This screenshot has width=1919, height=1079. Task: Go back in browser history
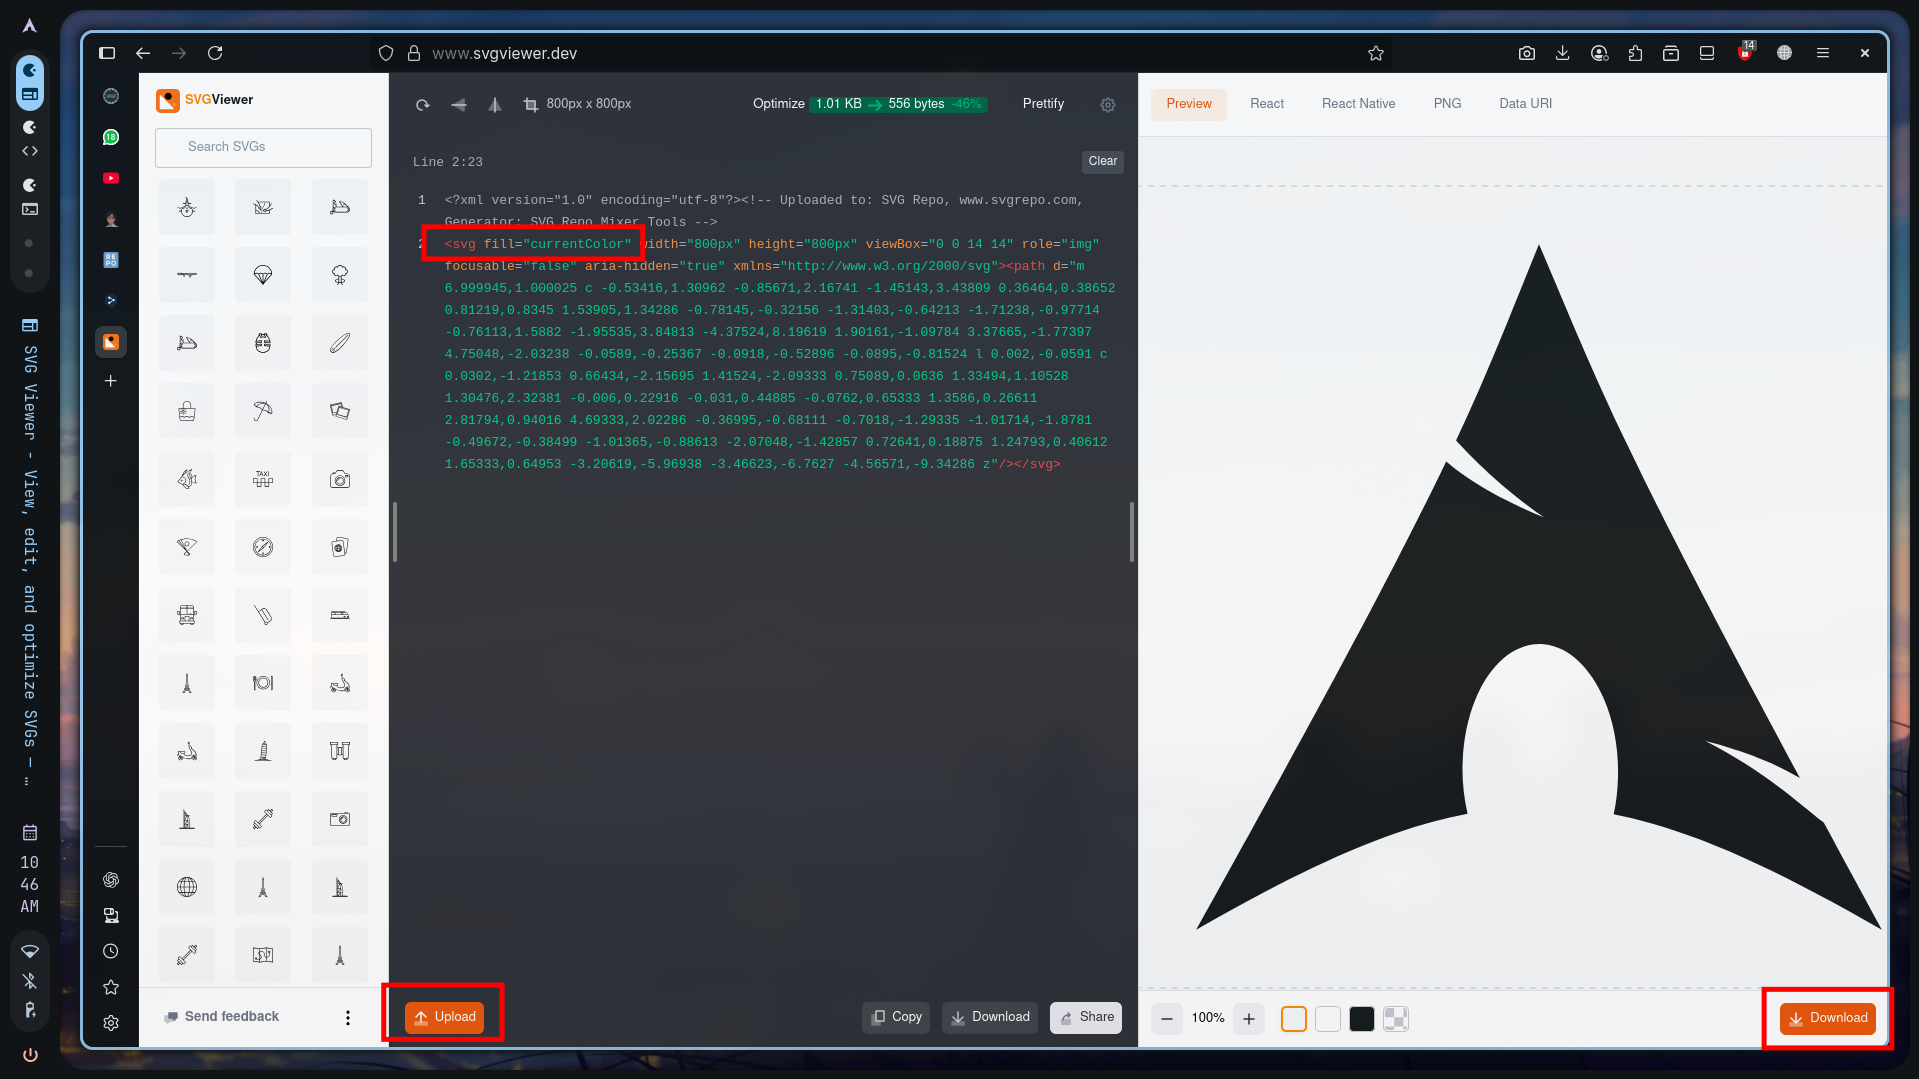point(143,53)
